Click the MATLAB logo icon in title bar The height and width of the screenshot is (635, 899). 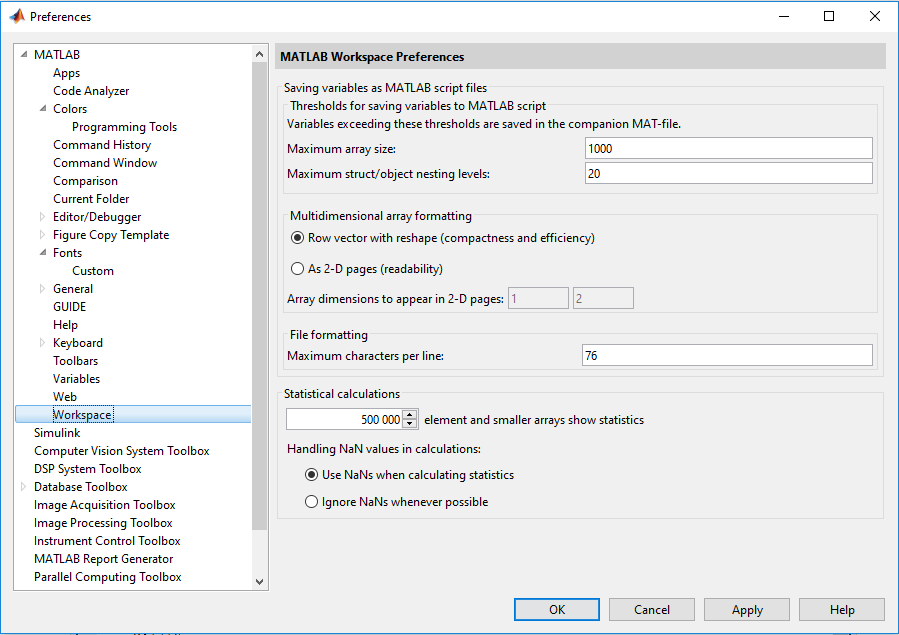(x=17, y=16)
